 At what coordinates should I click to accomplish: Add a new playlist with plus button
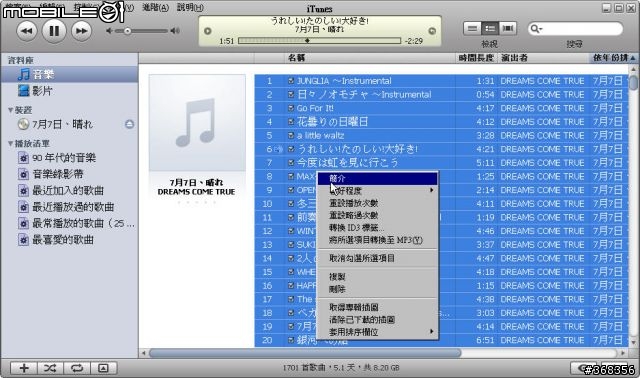coord(24,368)
